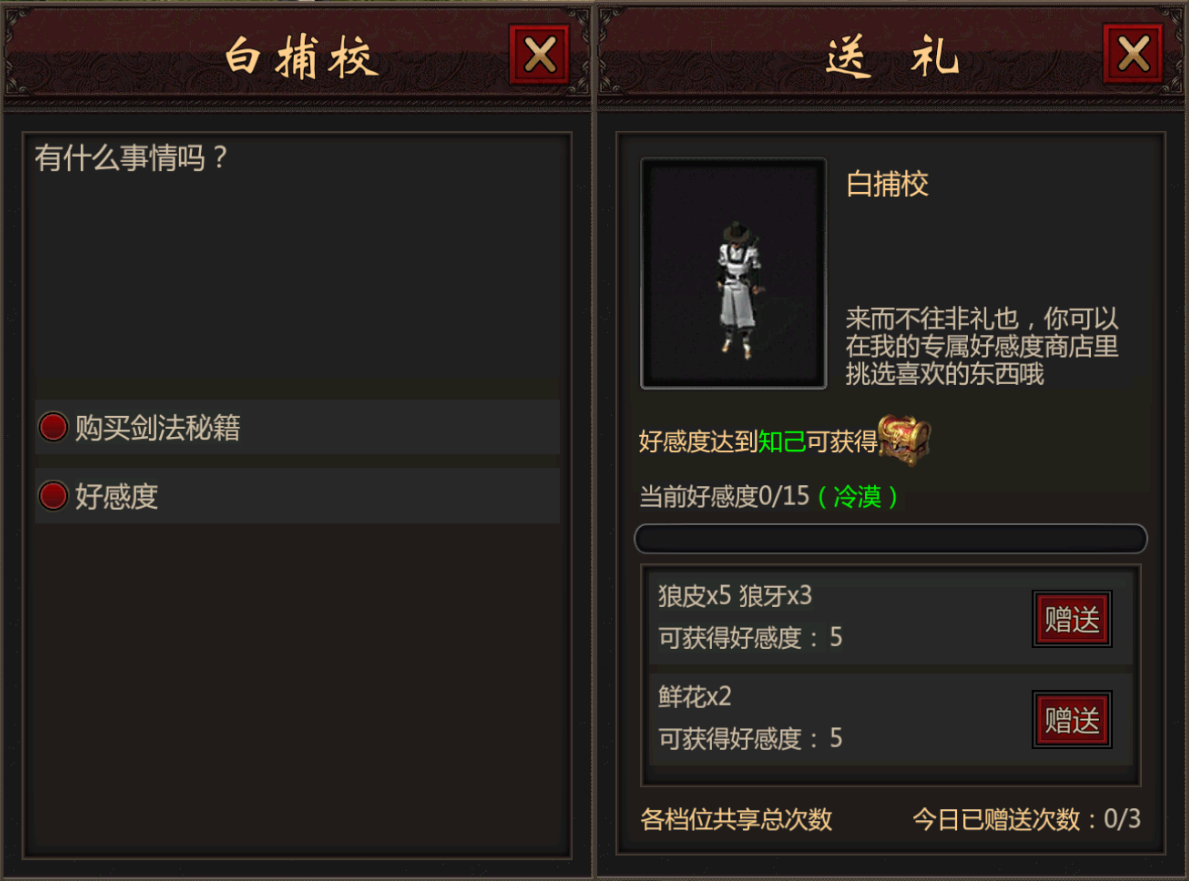
Task: Gift 鲜花x2 with its 赠送 button
Action: point(1071,720)
